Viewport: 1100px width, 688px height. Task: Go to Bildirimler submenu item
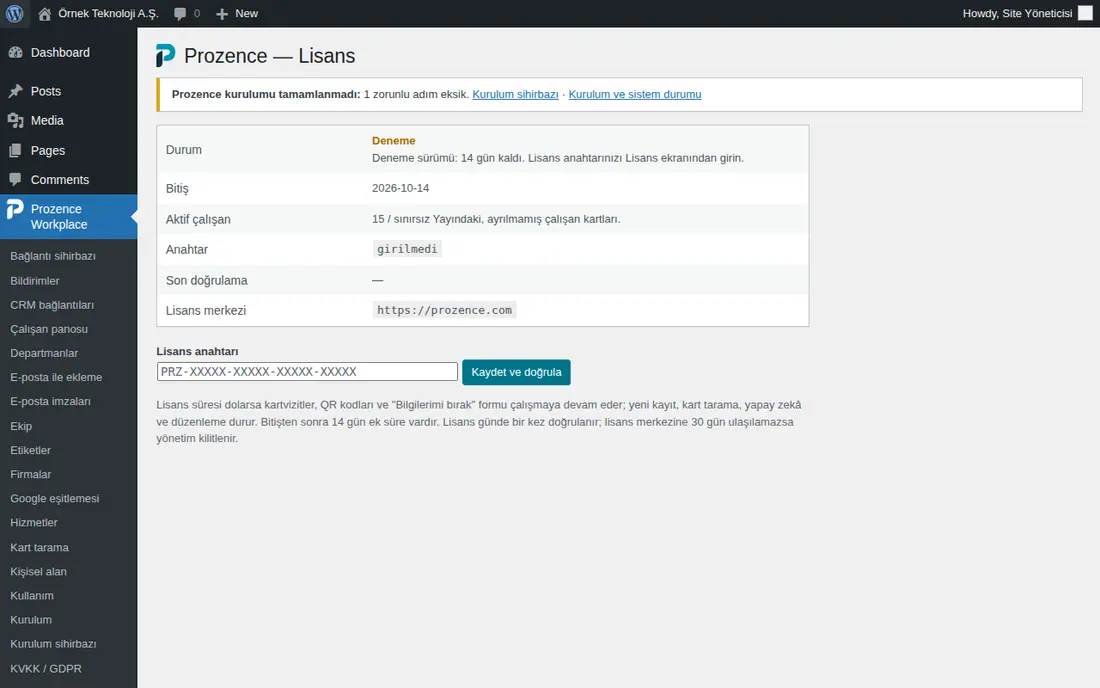pyautogui.click(x=35, y=281)
